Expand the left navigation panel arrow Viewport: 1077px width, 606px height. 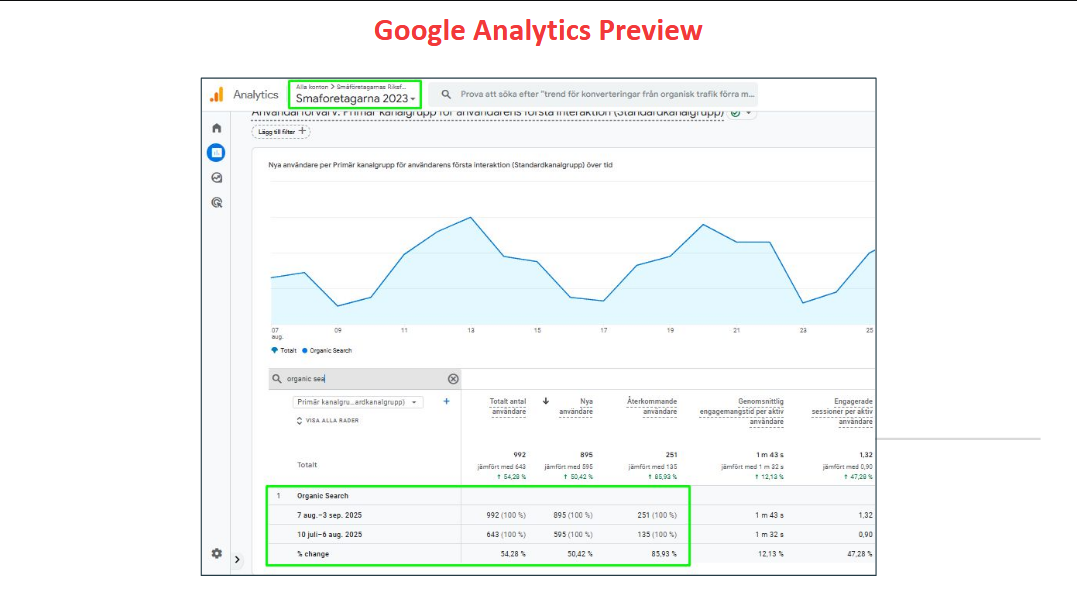(237, 560)
